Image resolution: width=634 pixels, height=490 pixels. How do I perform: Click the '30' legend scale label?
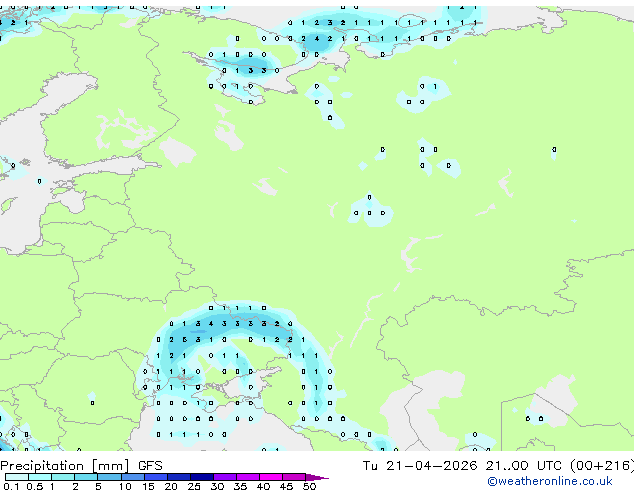click(217, 486)
